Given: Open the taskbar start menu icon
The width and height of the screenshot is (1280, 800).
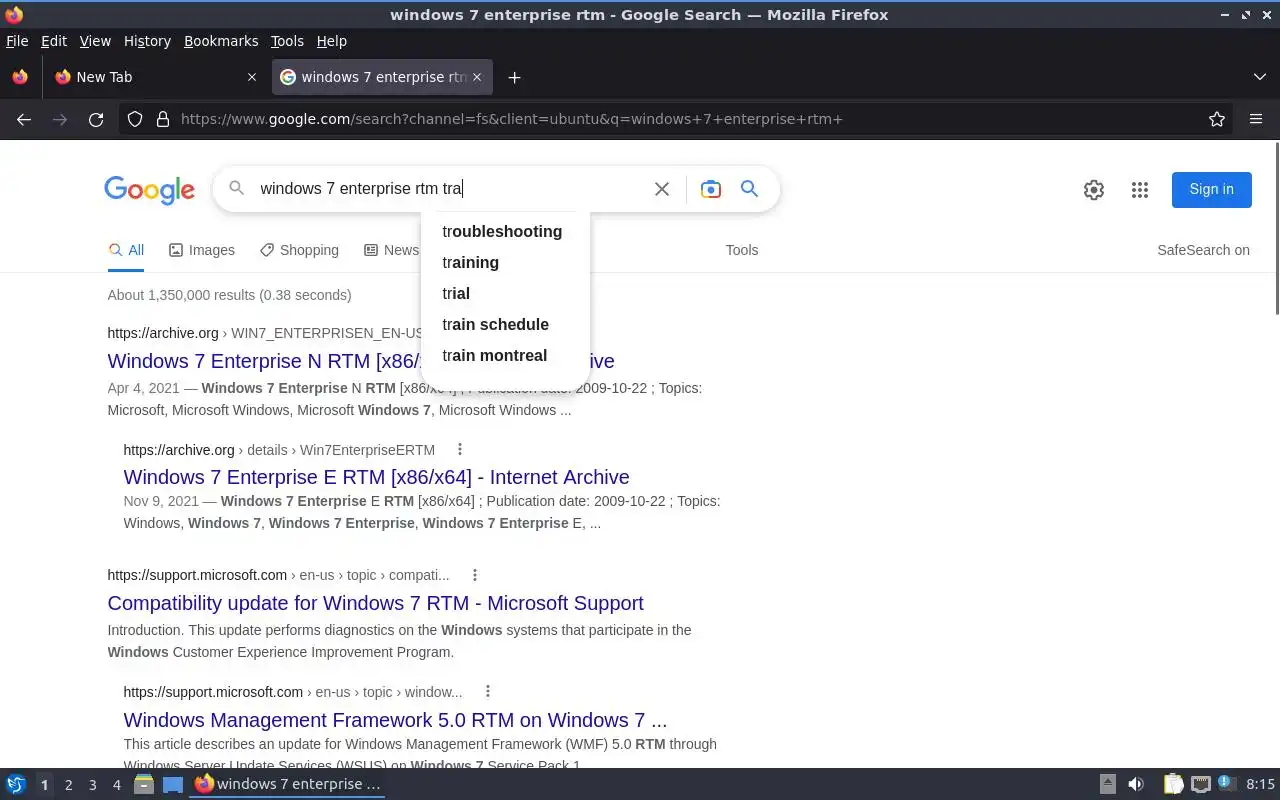Looking at the screenshot, I should point(16,784).
